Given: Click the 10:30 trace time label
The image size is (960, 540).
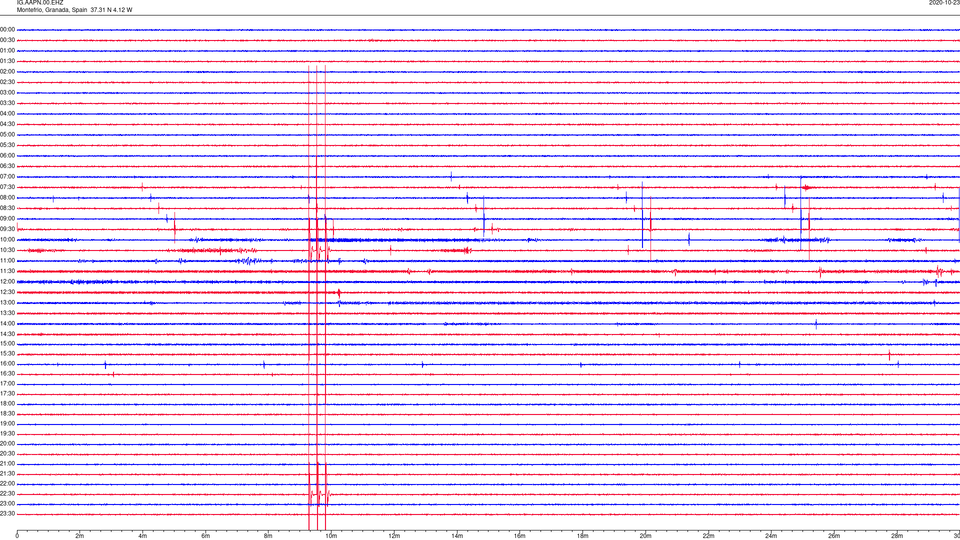Looking at the screenshot, I should tap(7, 250).
